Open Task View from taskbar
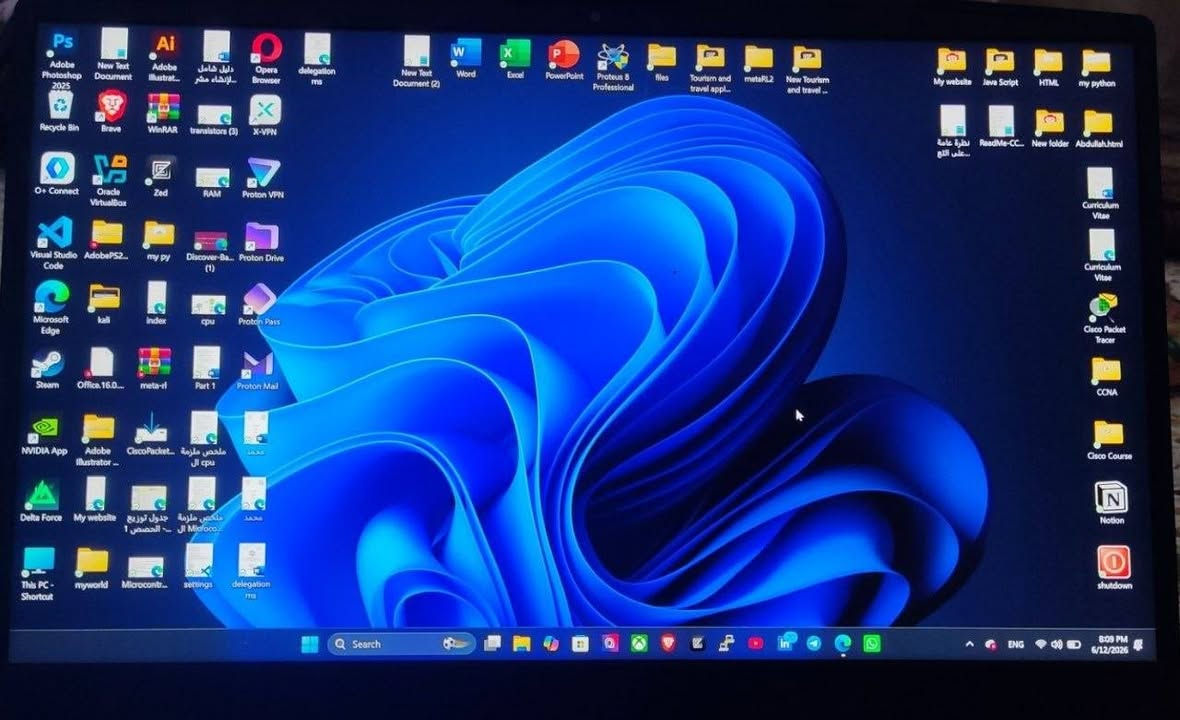The width and height of the screenshot is (1180, 720). [x=492, y=643]
